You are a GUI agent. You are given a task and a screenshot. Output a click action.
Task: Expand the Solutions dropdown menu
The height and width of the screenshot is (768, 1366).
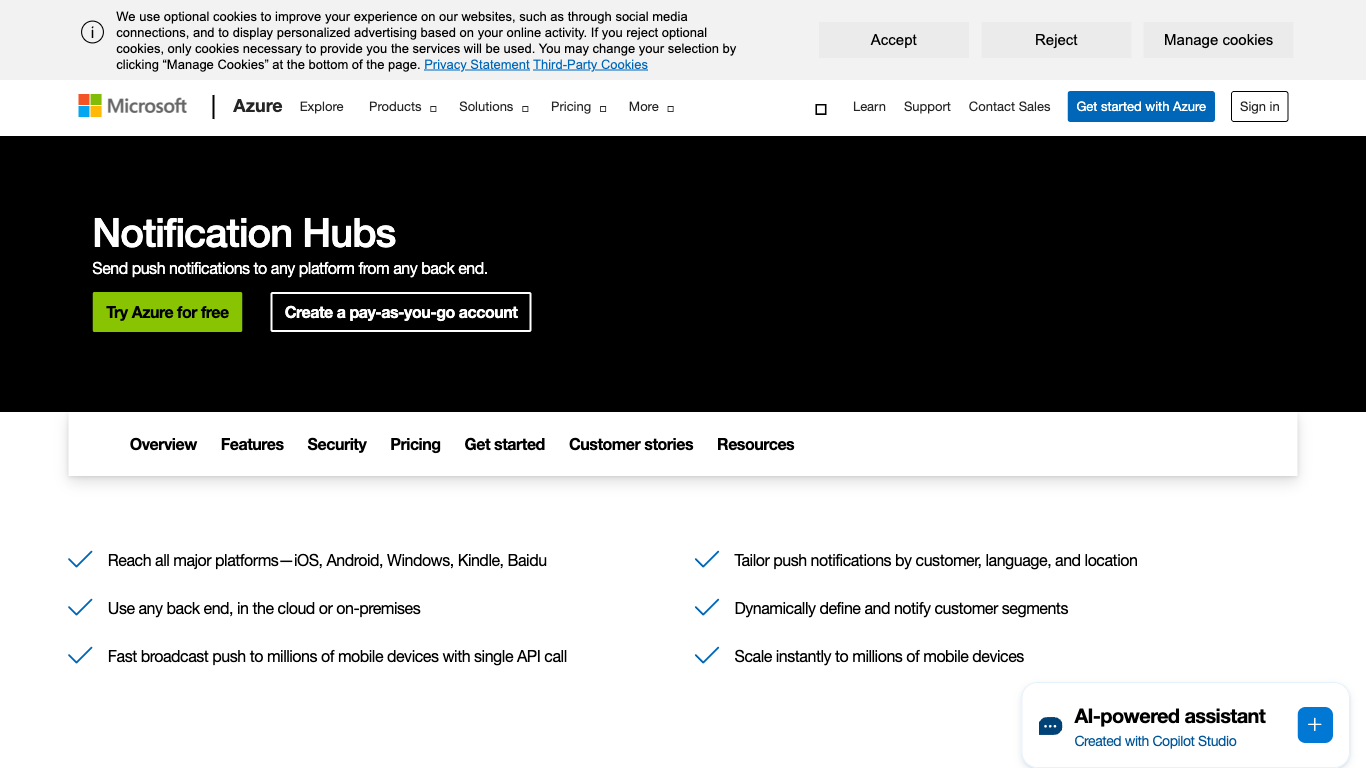point(494,107)
